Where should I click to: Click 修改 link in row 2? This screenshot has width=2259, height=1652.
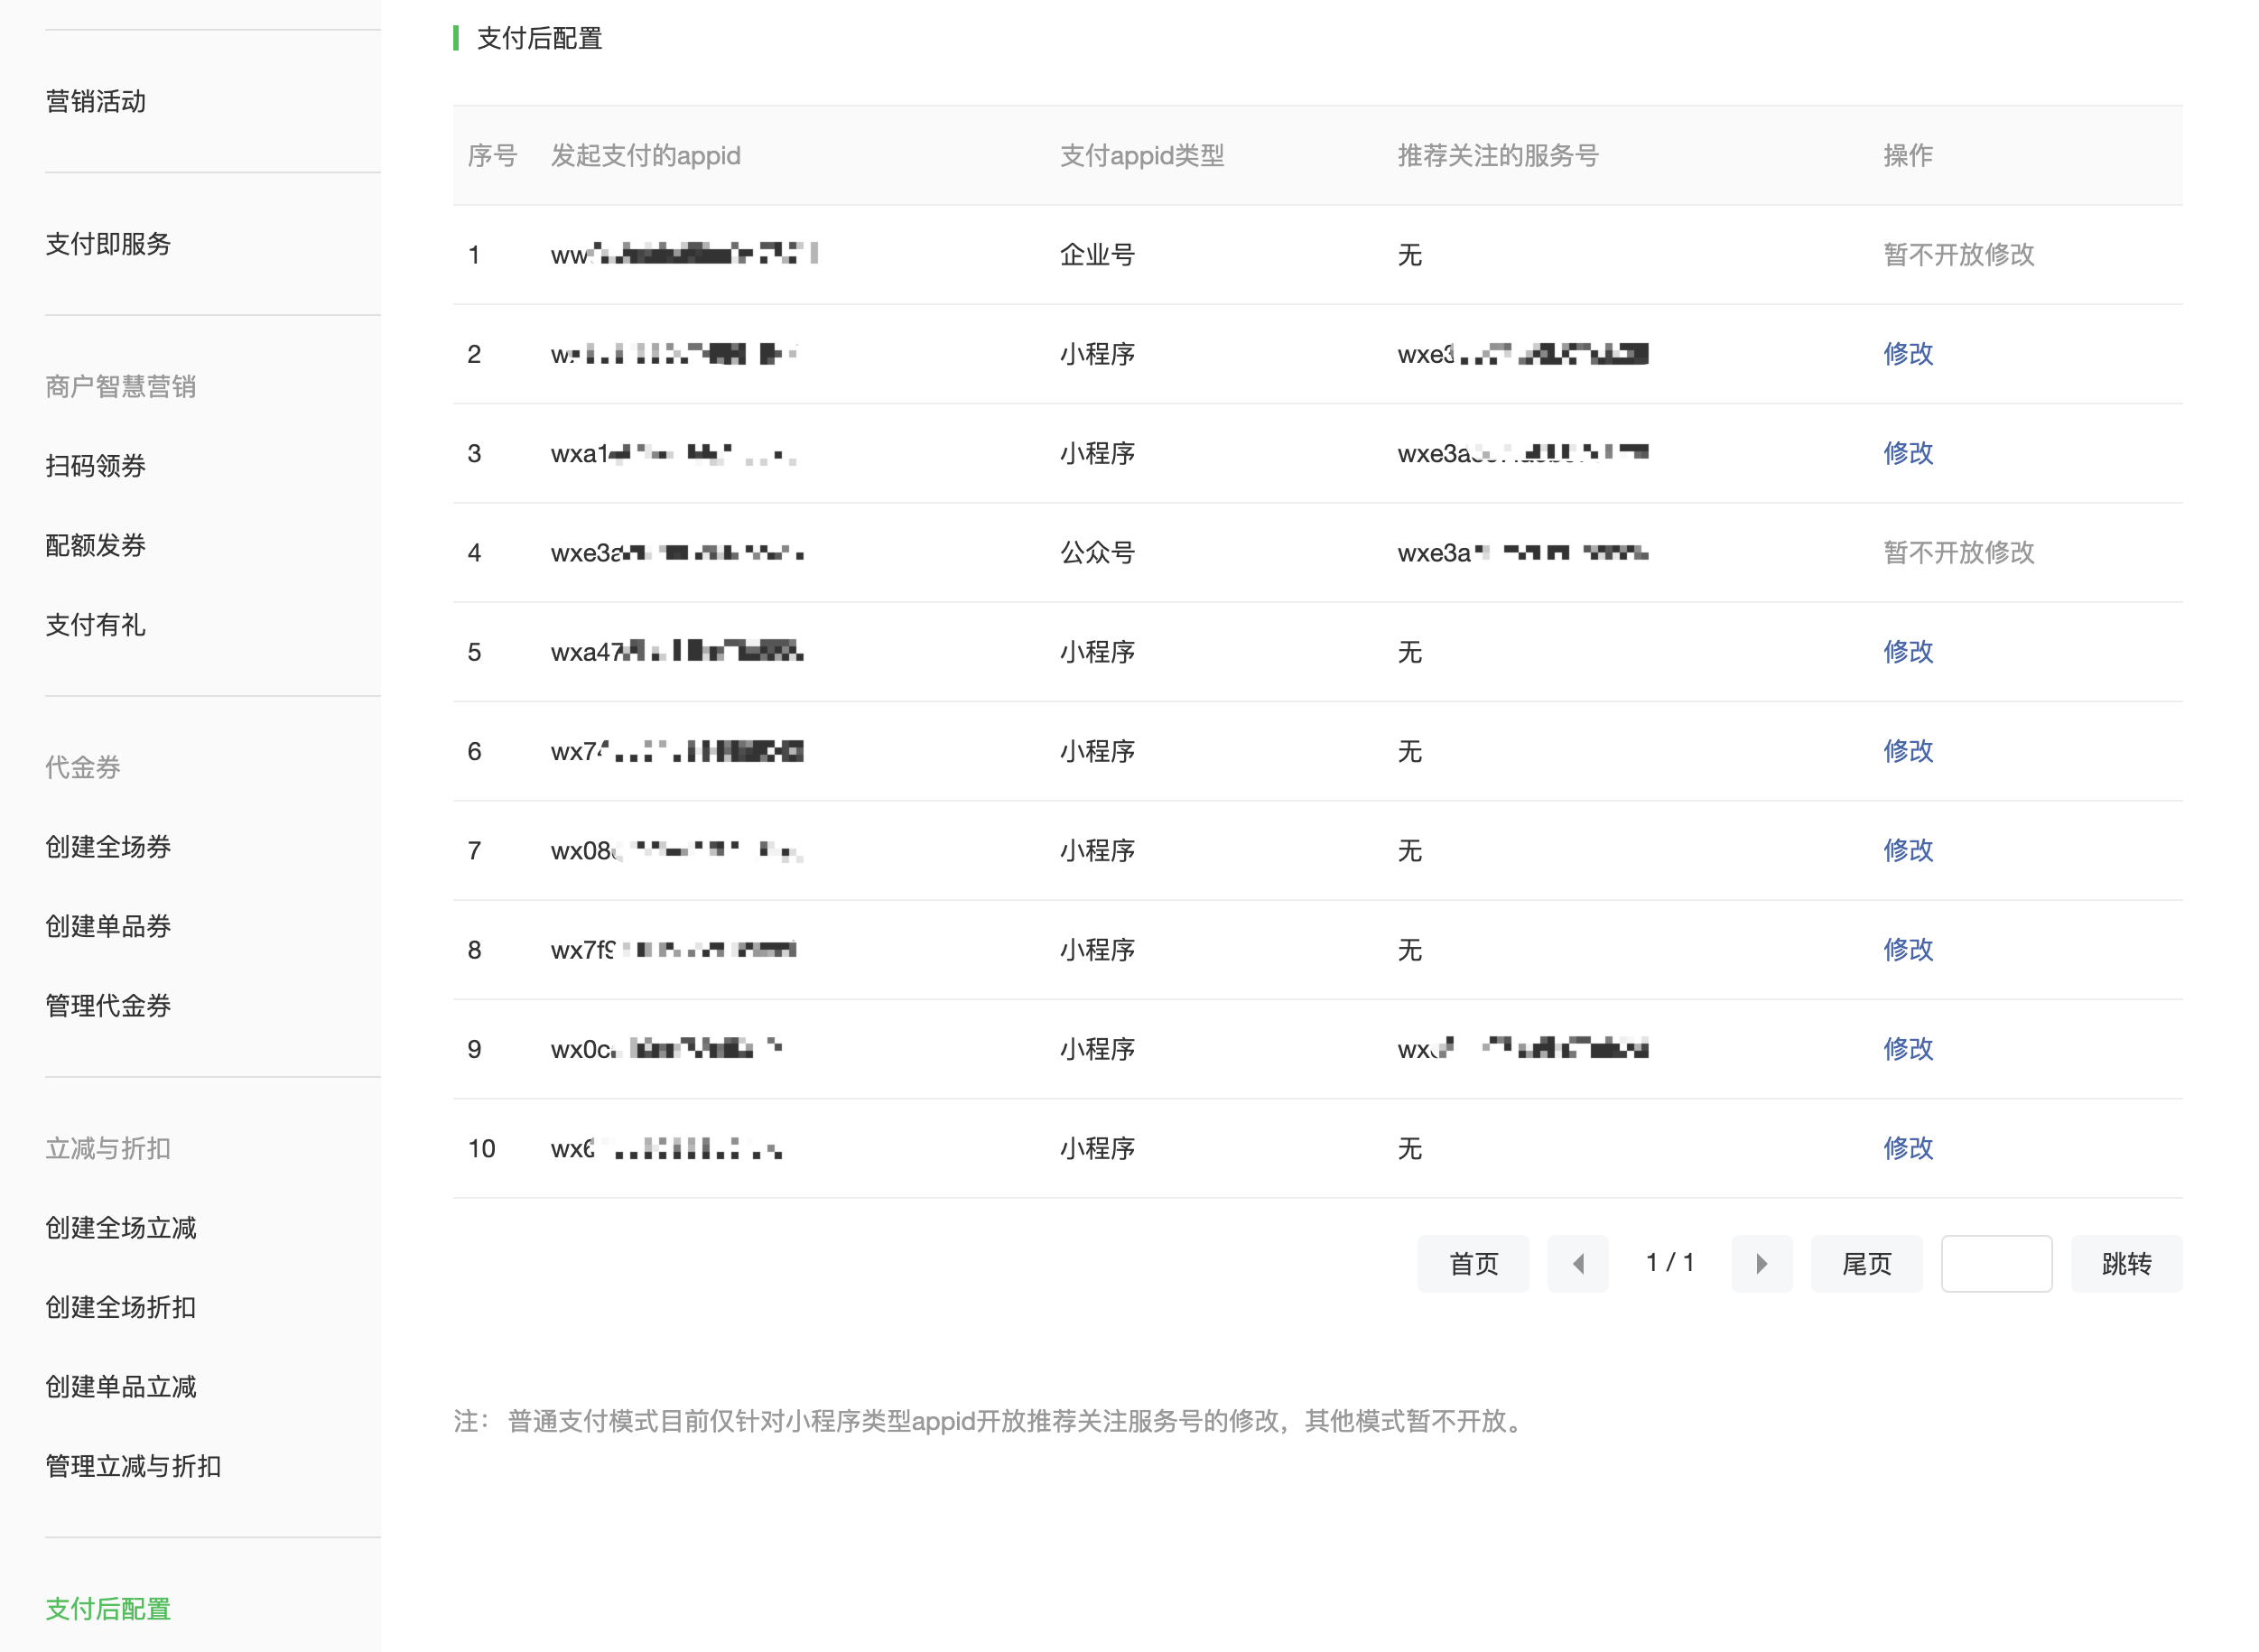click(1907, 354)
